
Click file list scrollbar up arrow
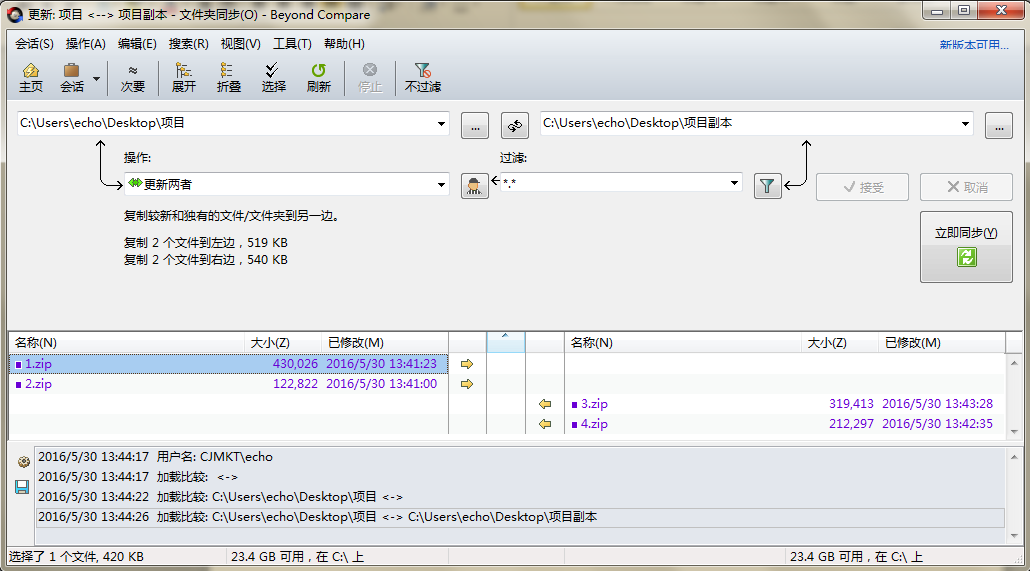click(1014, 363)
